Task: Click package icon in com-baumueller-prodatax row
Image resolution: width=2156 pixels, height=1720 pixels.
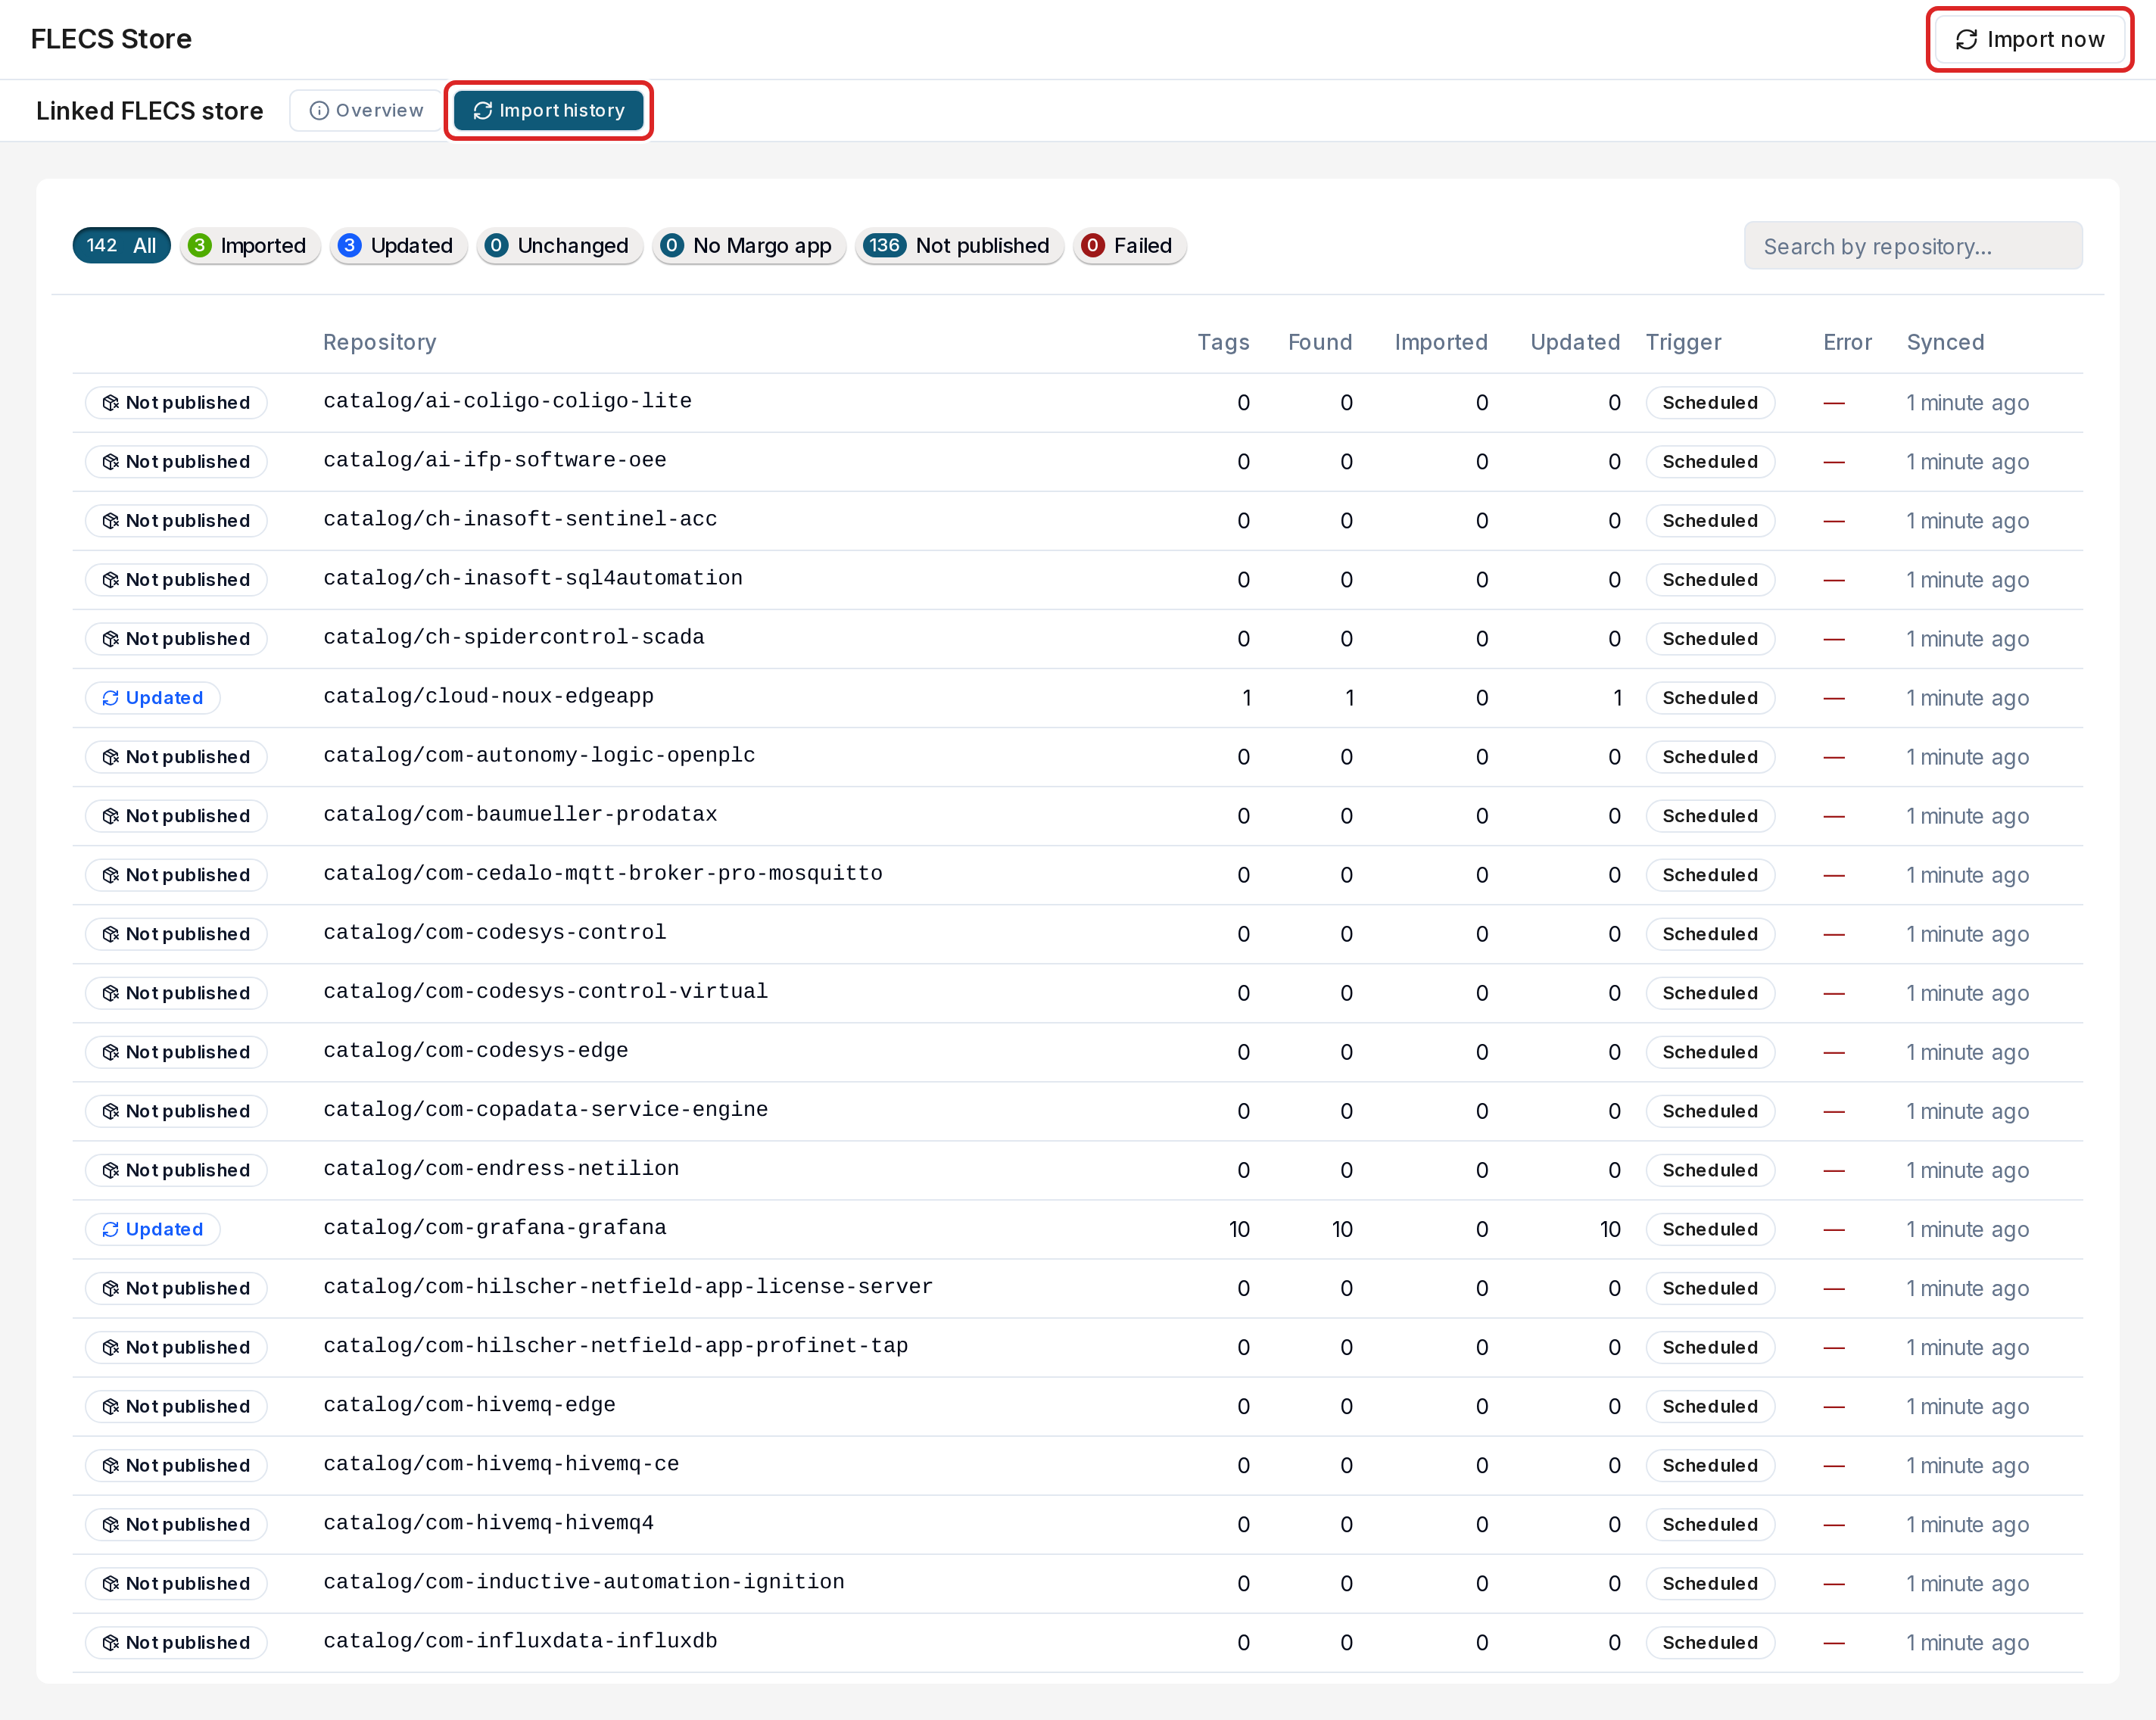Action: [111, 816]
